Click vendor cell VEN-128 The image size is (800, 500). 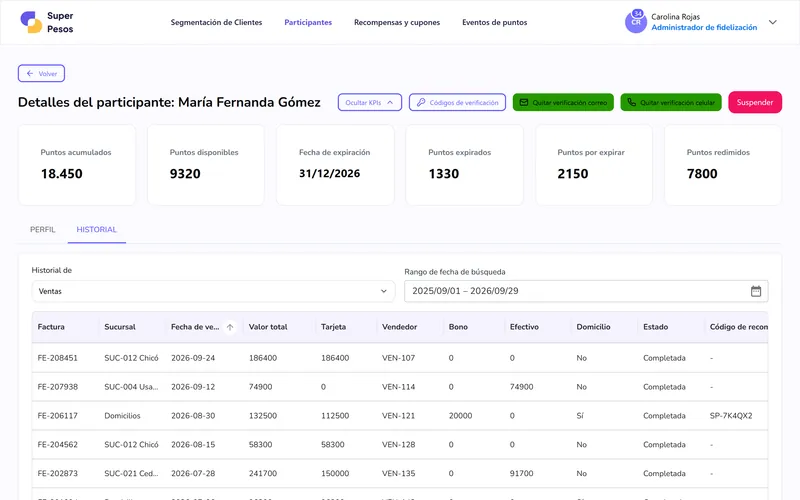click(x=398, y=445)
